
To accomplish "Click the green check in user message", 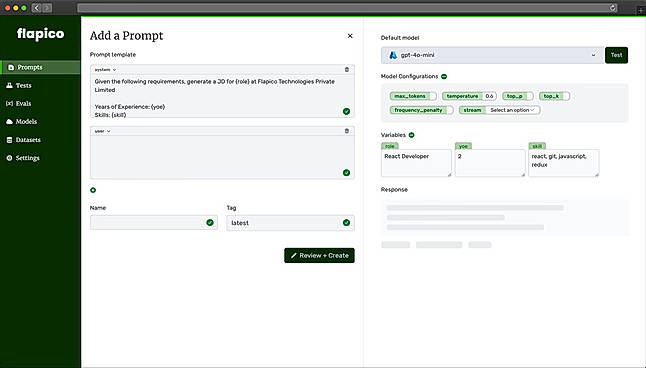I will (x=346, y=173).
